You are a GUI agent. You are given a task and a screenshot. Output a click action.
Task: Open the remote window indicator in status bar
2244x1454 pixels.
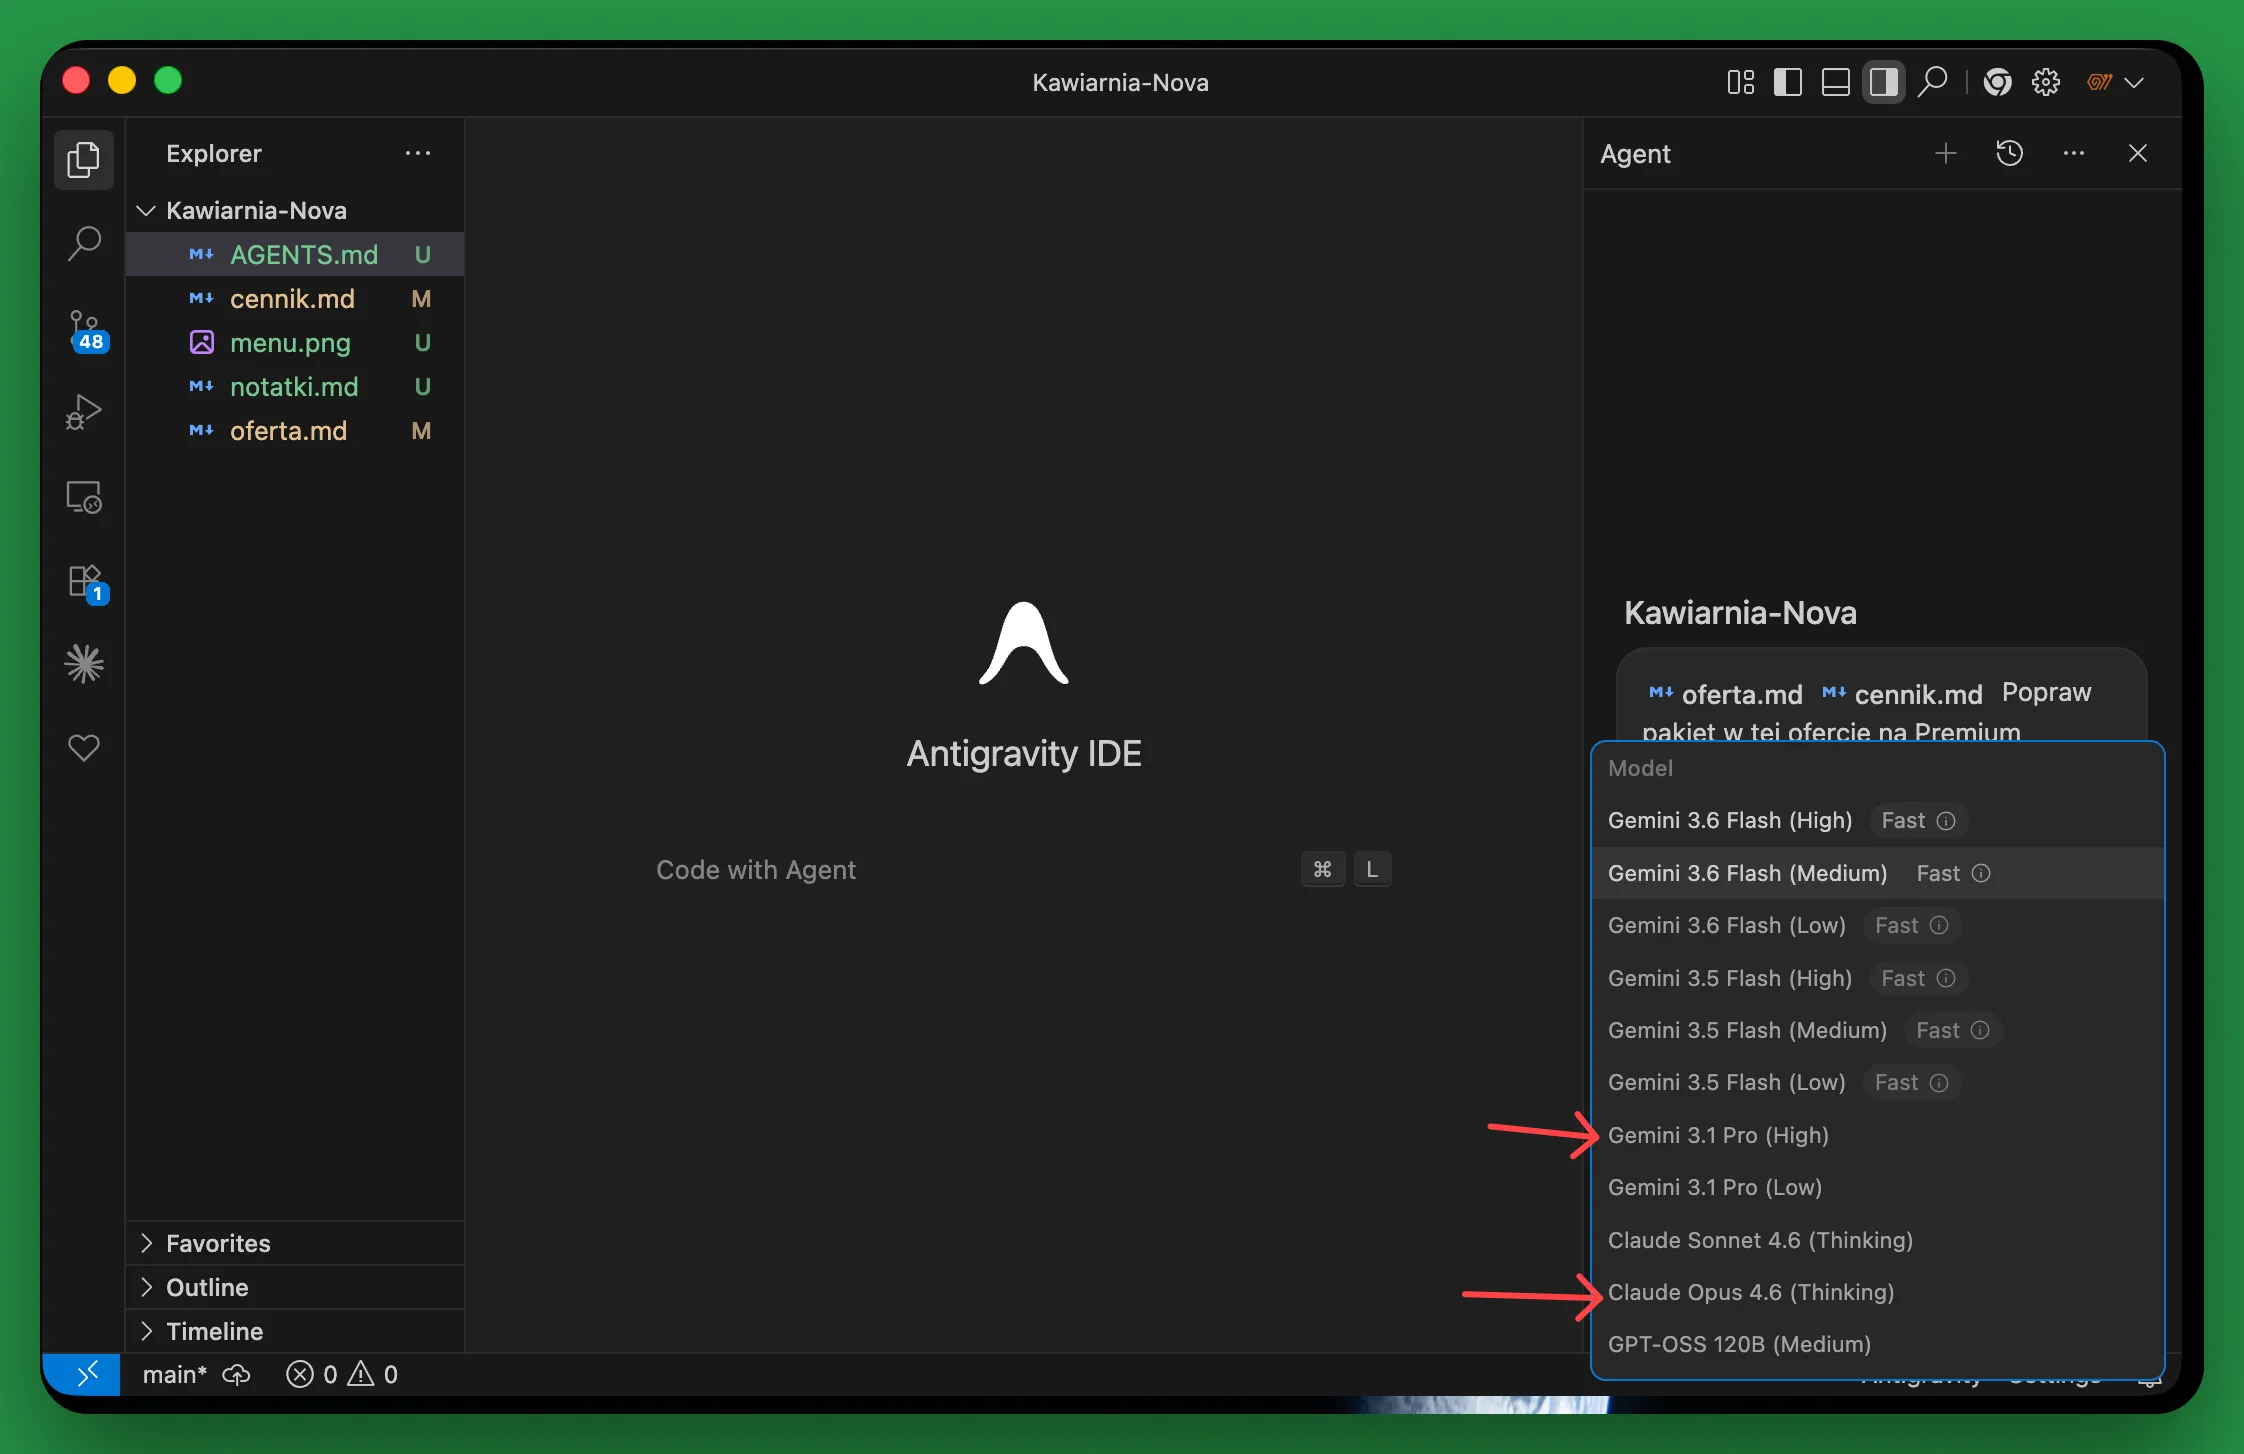tap(82, 1374)
